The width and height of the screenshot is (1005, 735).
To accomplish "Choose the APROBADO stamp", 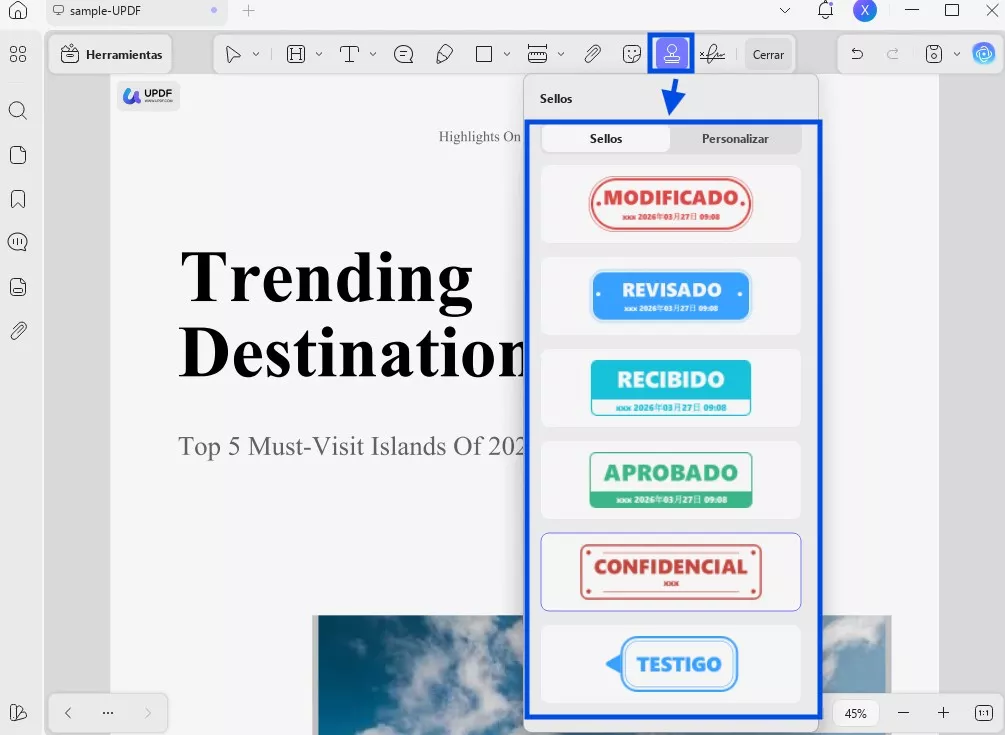I will click(x=670, y=480).
